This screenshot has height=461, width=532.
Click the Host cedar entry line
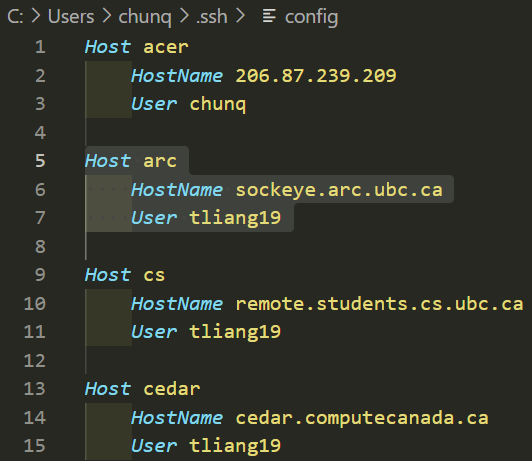(142, 389)
